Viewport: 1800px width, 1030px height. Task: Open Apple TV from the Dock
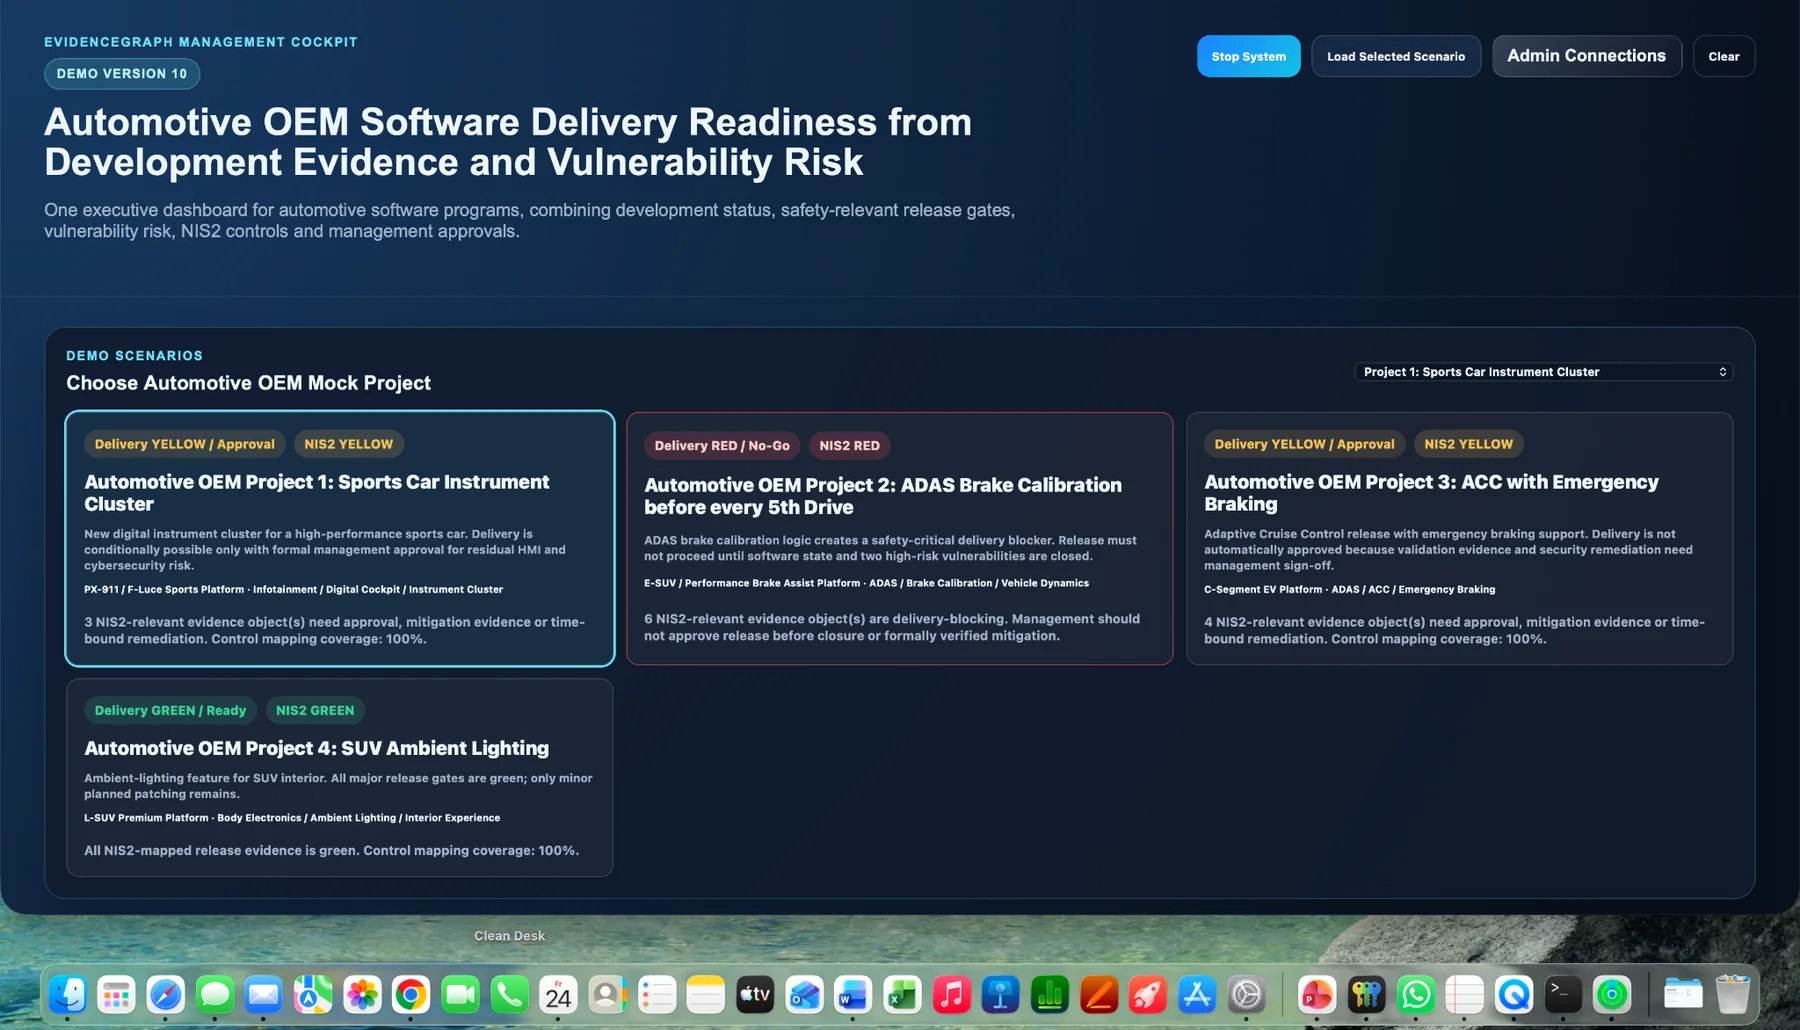[x=755, y=995]
